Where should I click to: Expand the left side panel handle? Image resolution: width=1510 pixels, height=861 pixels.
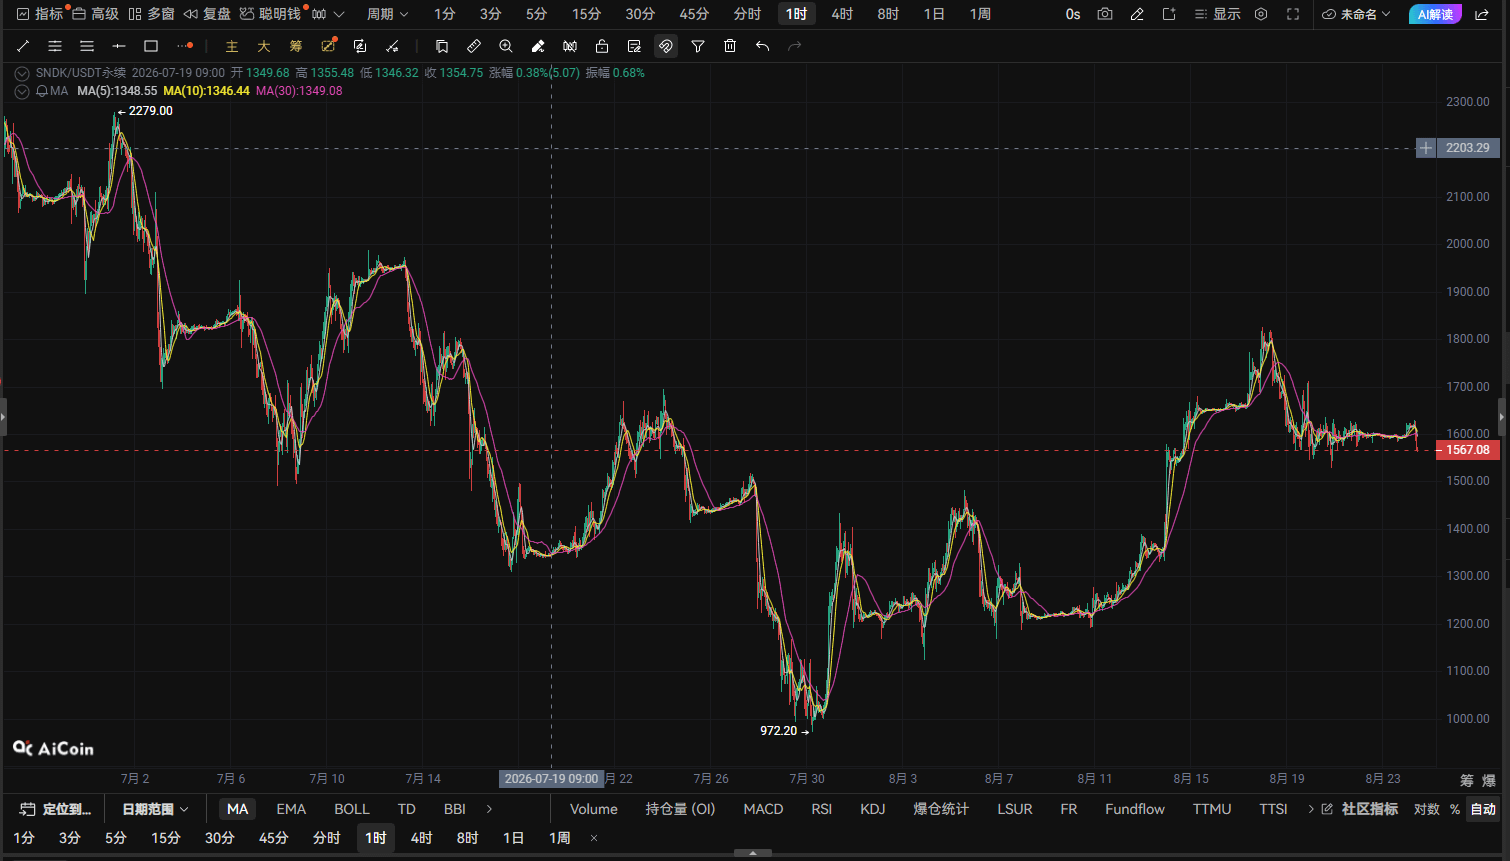3,417
